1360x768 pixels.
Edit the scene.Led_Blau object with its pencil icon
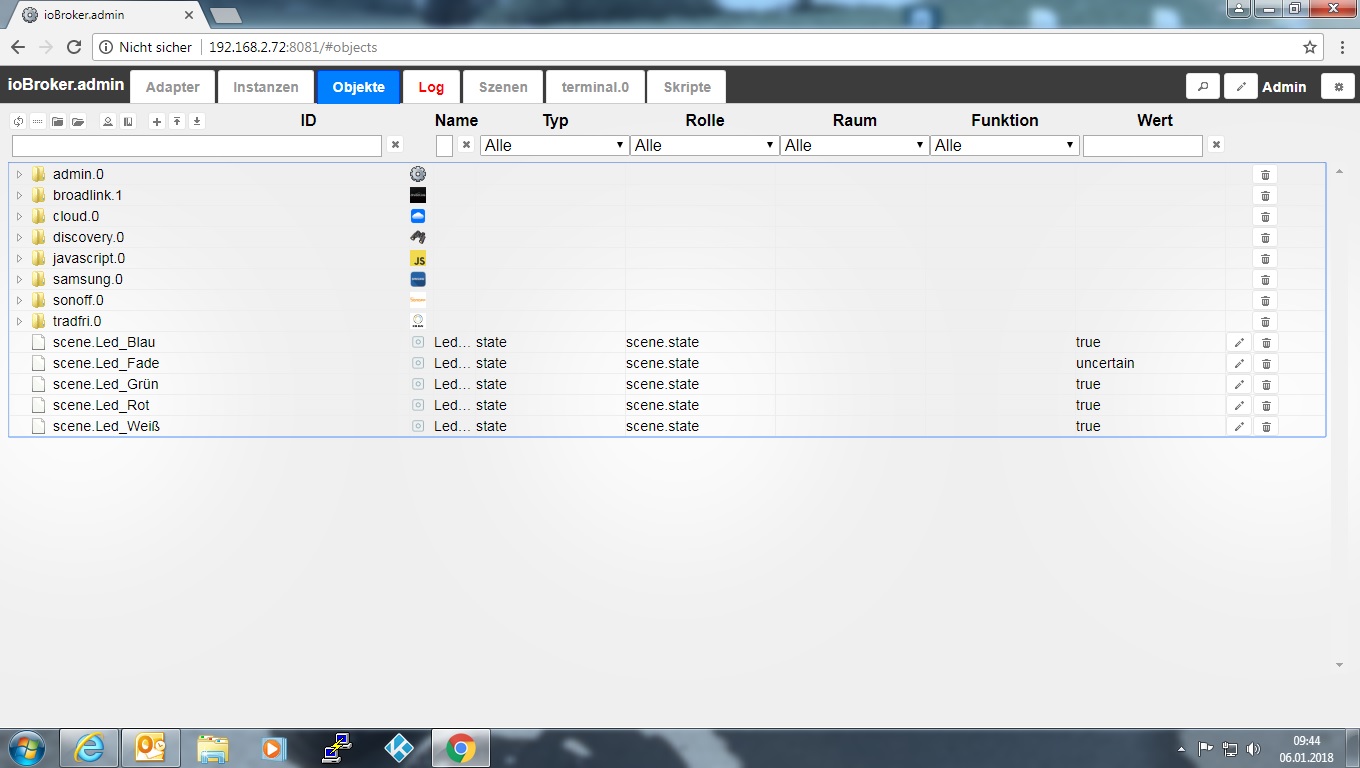click(1239, 342)
